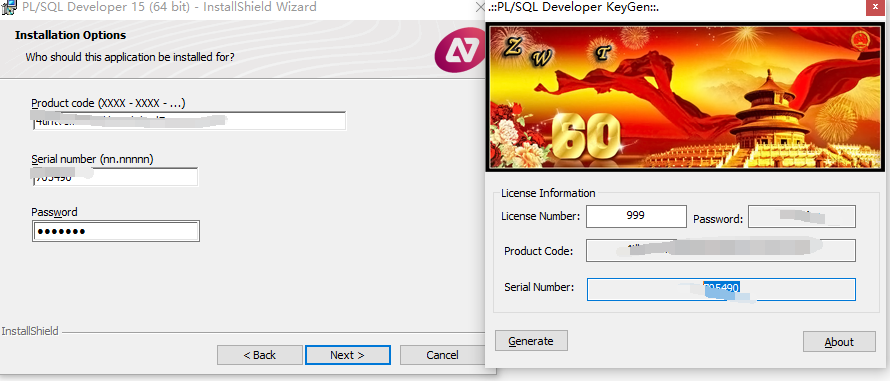Select the installer Serial number field
The height and width of the screenshot is (381, 890).
pos(115,177)
